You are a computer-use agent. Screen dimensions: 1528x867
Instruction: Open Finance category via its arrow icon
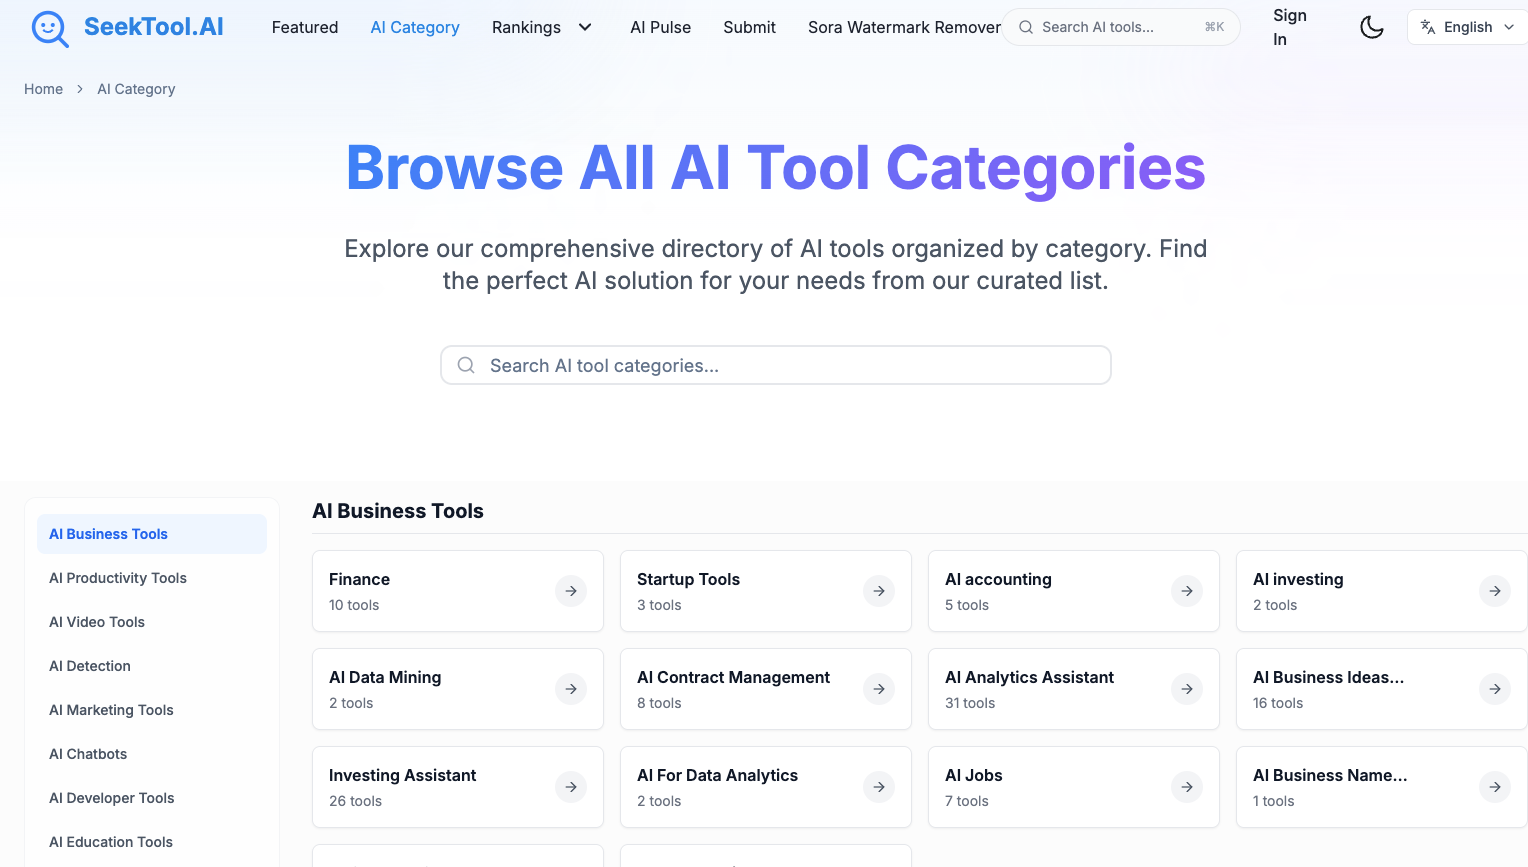[571, 591]
